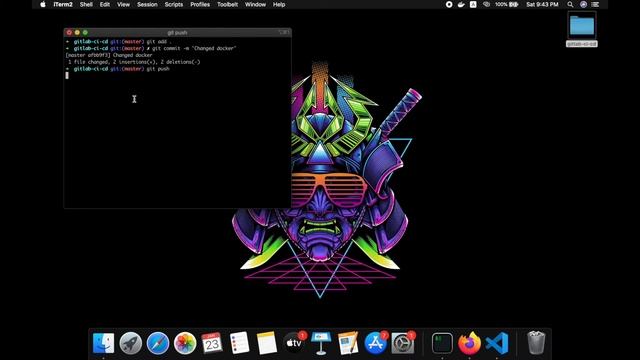Open the Scripts menu
The image size is (640, 360).
[x=174, y=4]
